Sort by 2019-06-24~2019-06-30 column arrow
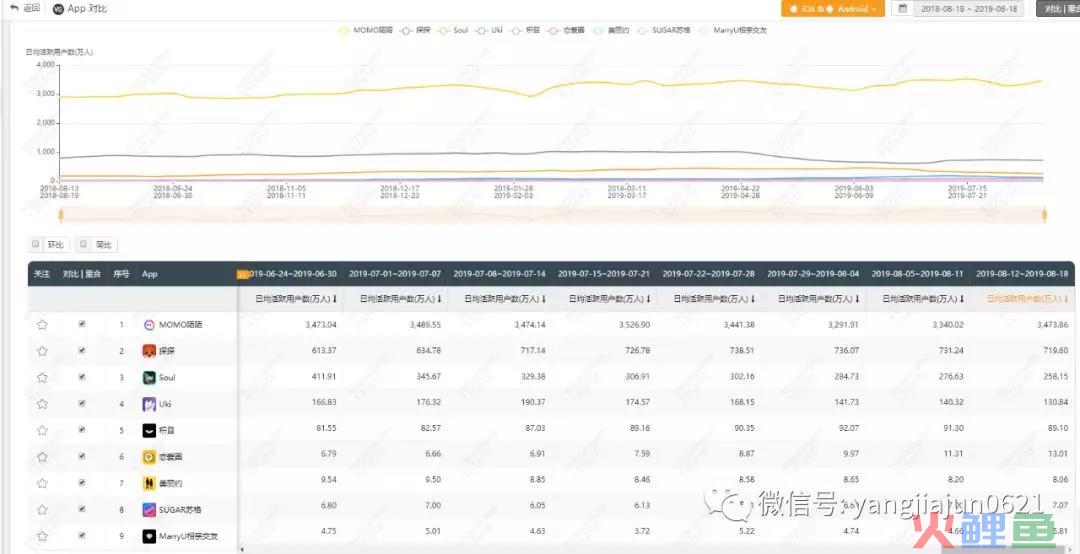The width and height of the screenshot is (1080, 554). (335, 299)
